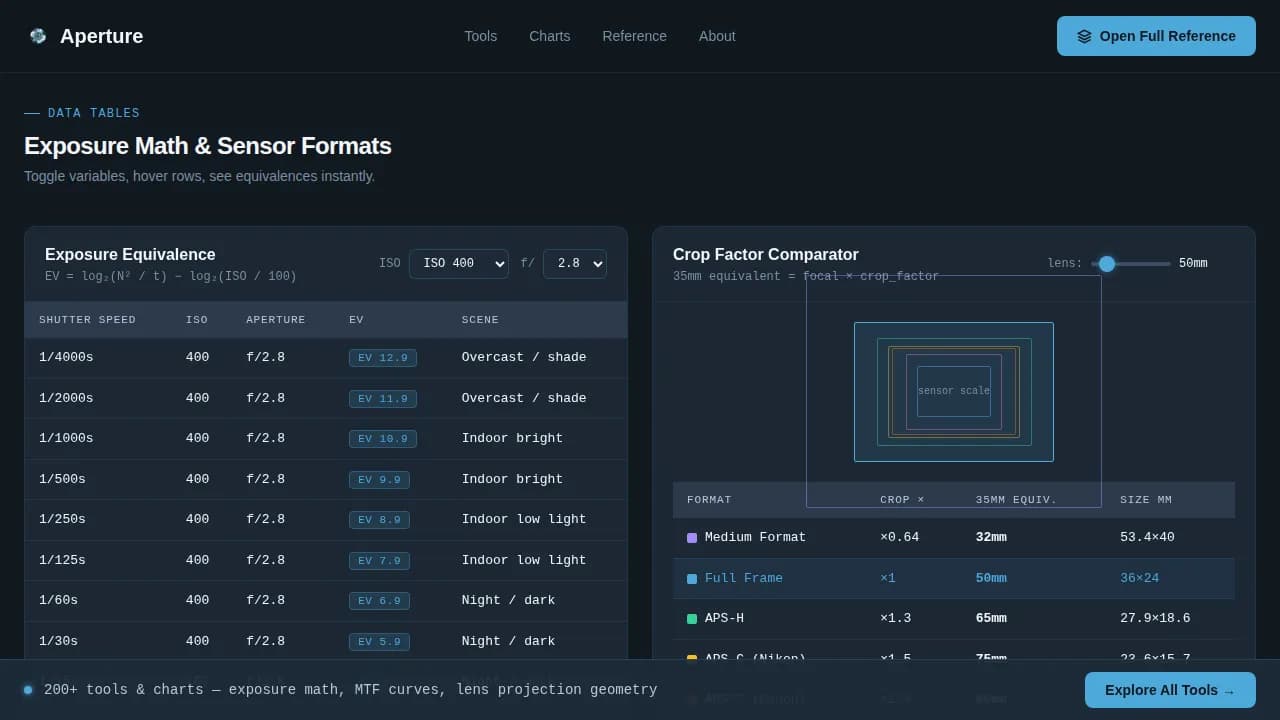Go to the About page
This screenshot has height=720, width=1280.
coord(717,36)
